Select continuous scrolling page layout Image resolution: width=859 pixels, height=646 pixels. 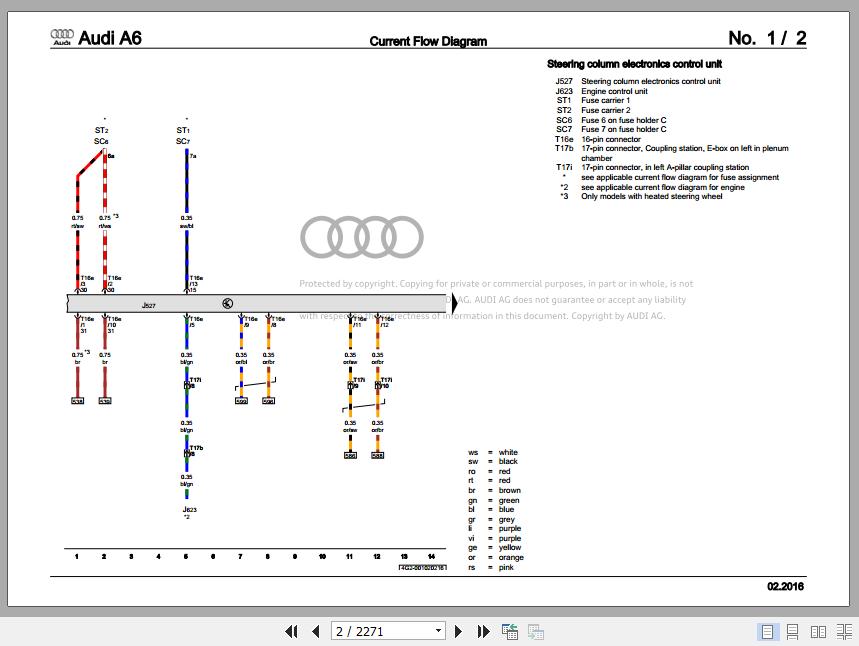[x=792, y=632]
